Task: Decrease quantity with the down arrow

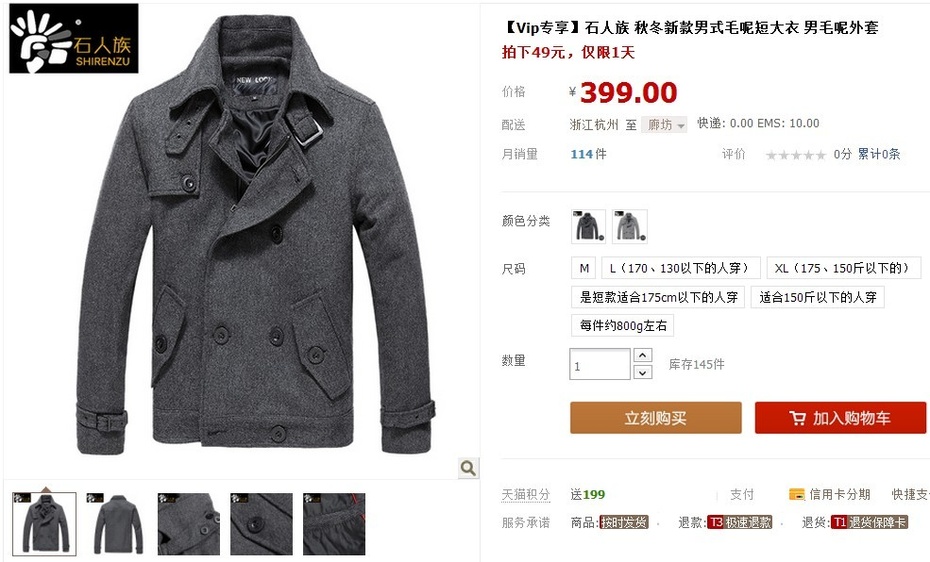Action: tap(643, 372)
